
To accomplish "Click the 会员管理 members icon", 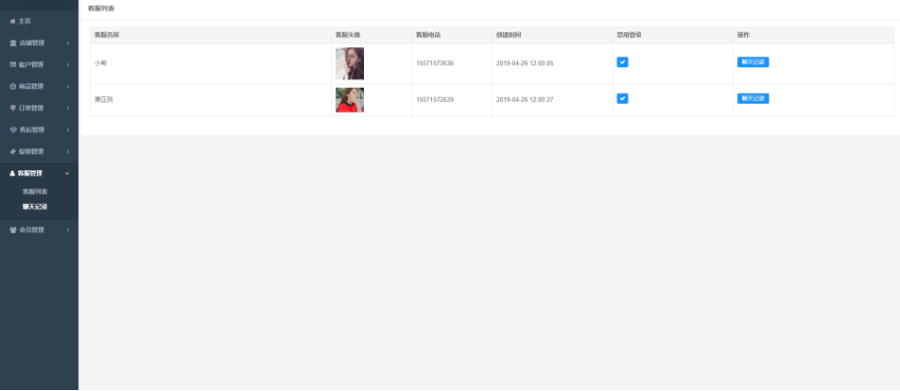I will 13,230.
